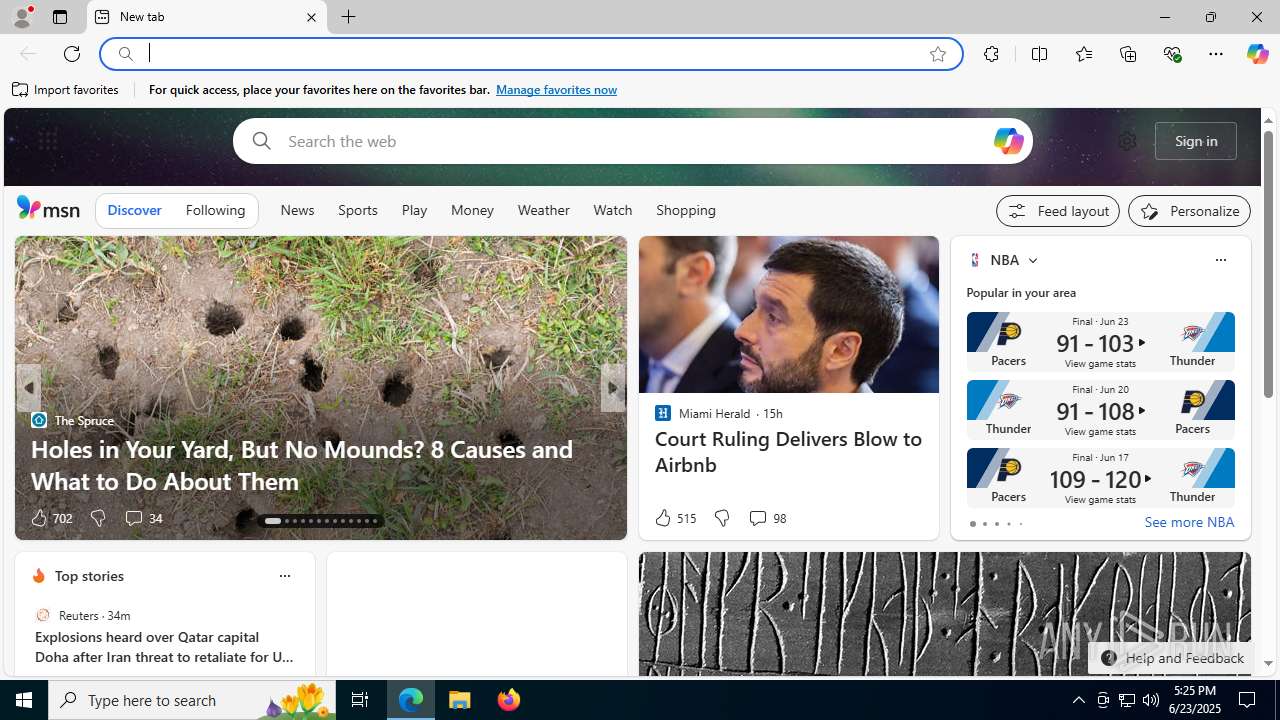Open Task View on the taskbar
1280x720 pixels.
(x=360, y=700)
